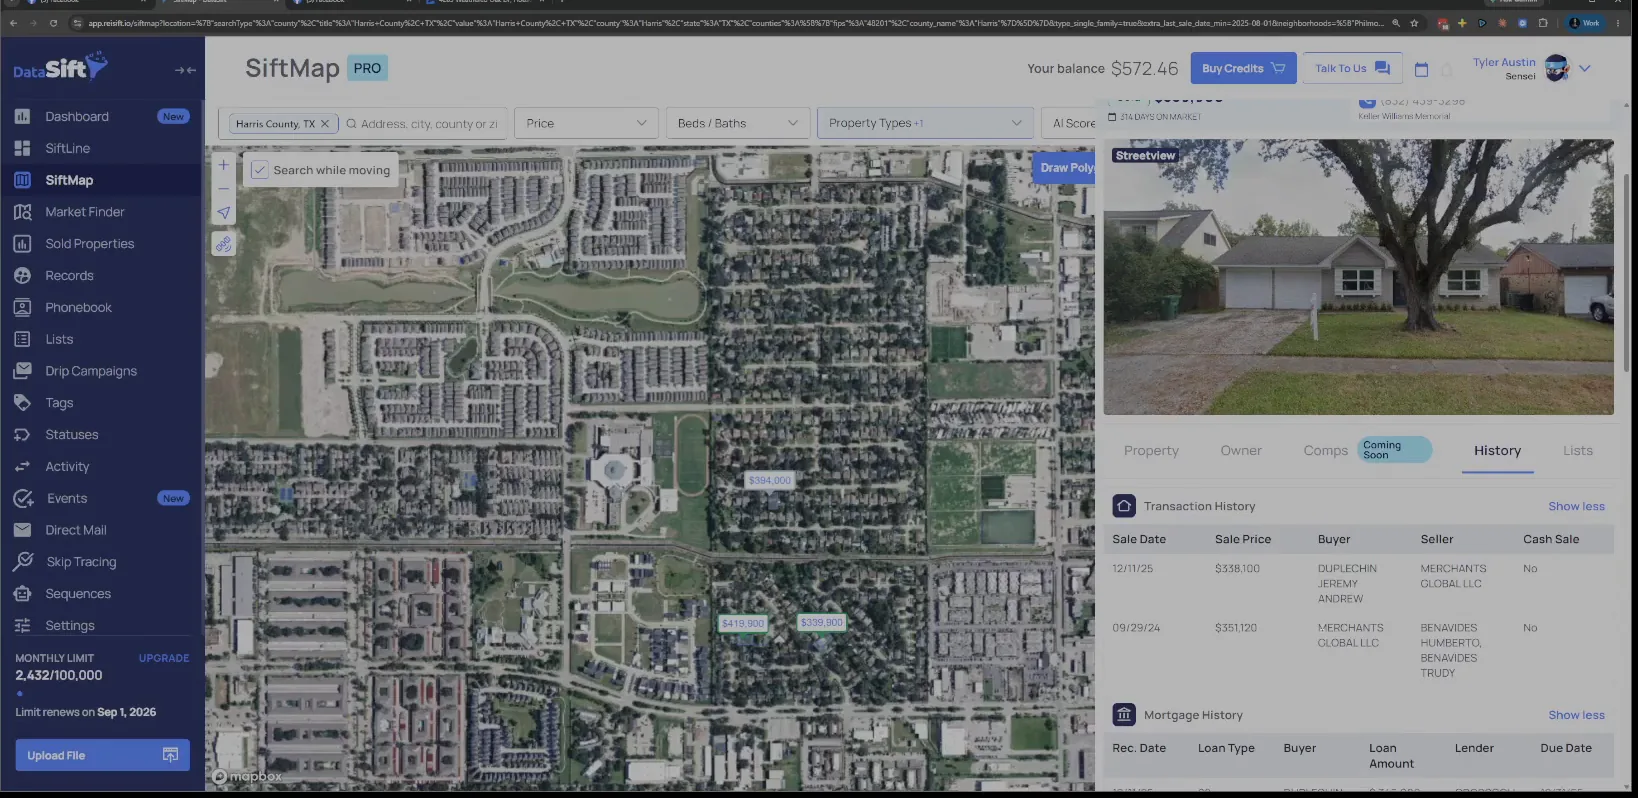Viewport: 1638px width, 798px height.
Task: Zoom out on the map with minus
Action: [x=224, y=188]
